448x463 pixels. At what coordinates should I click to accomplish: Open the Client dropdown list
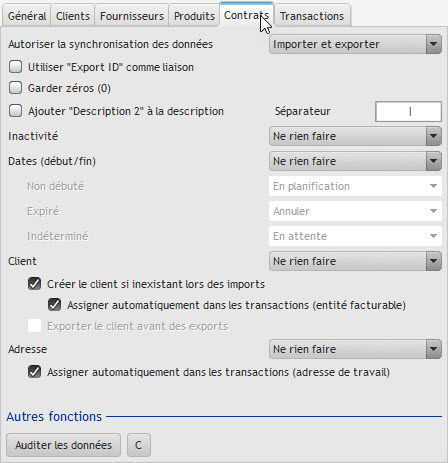coord(355,261)
